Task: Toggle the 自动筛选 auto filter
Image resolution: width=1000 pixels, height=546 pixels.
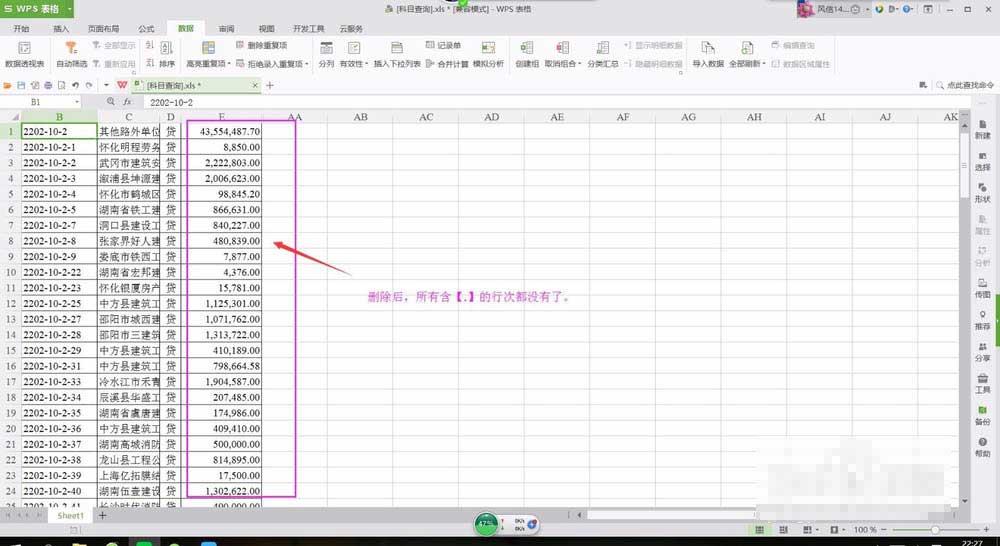Action: [x=71, y=53]
